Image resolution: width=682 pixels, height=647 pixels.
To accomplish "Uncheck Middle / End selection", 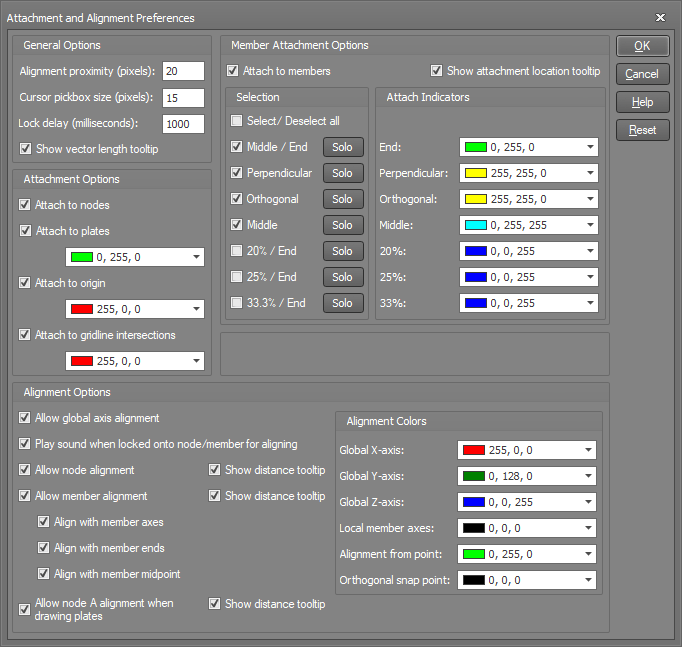I will tap(236, 147).
